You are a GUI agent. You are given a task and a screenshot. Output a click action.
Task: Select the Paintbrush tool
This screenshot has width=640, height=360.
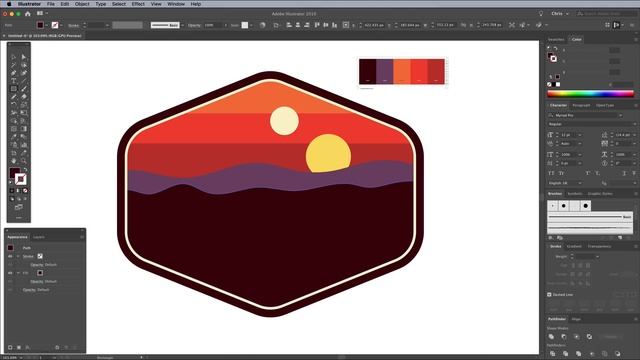24,89
